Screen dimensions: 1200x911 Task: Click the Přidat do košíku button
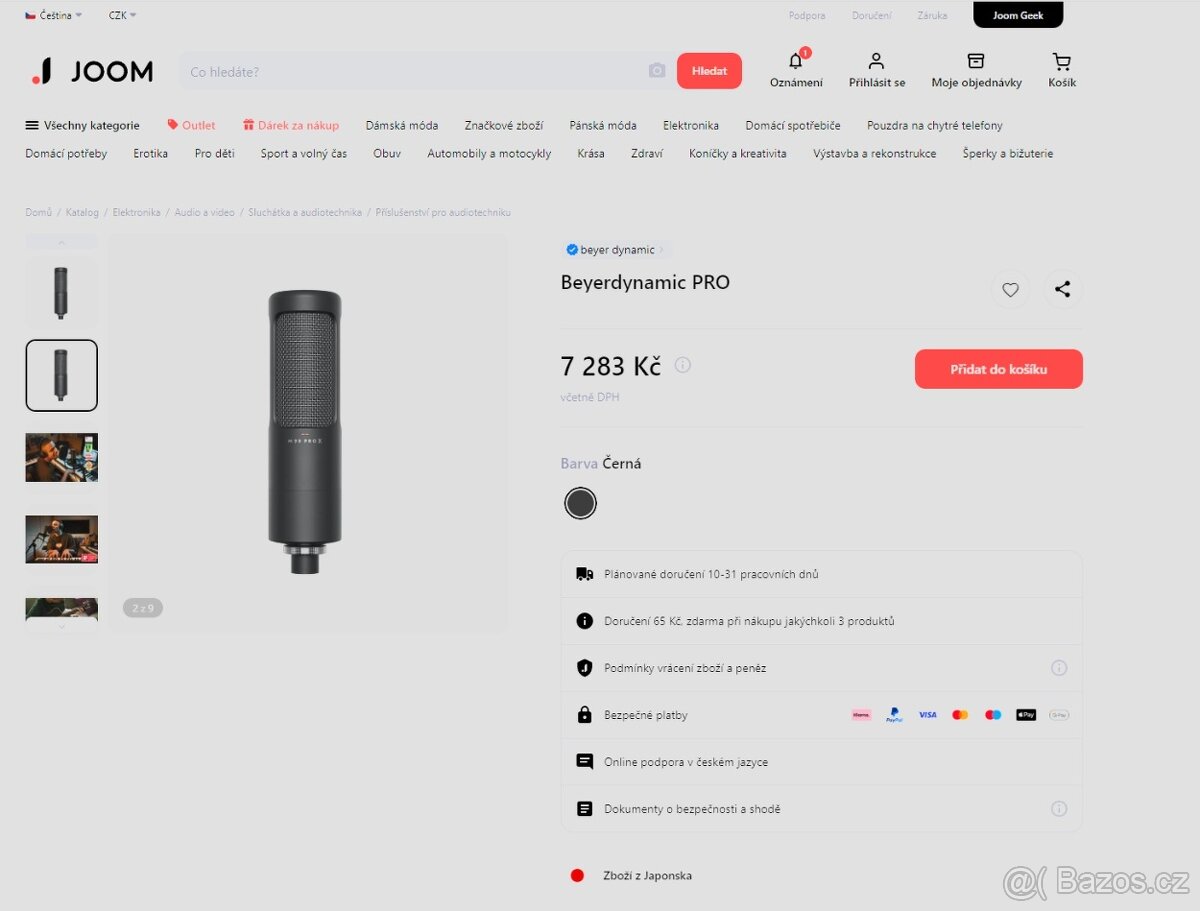point(998,368)
